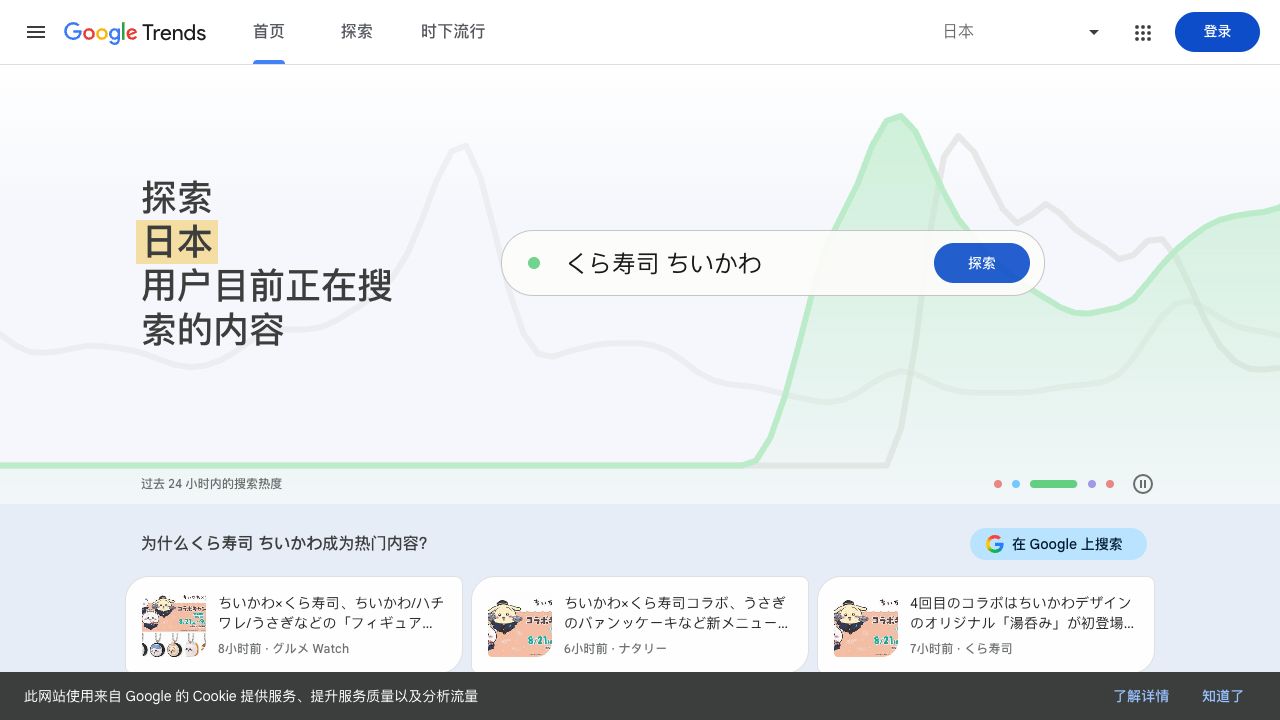1280x720 pixels.
Task: Open the 了解详情 cookie link
Action: [1141, 696]
